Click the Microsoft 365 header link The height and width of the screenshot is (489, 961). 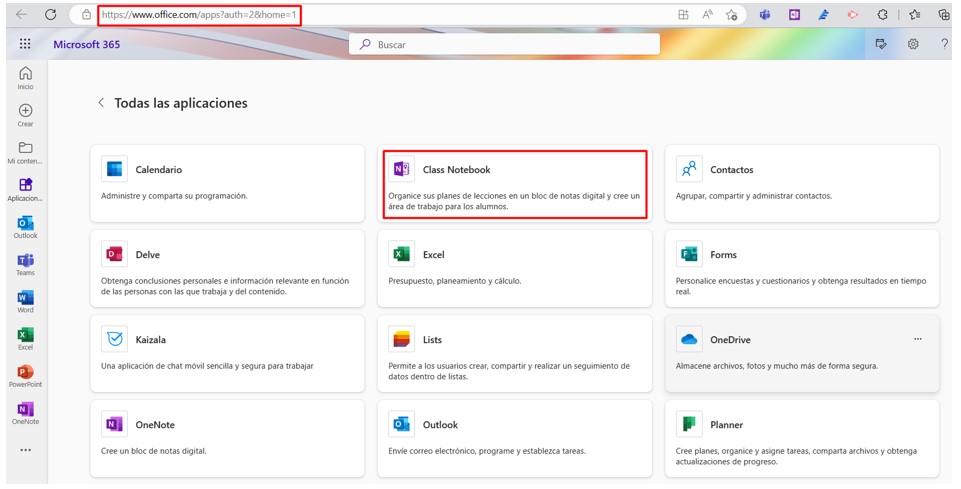(x=86, y=44)
